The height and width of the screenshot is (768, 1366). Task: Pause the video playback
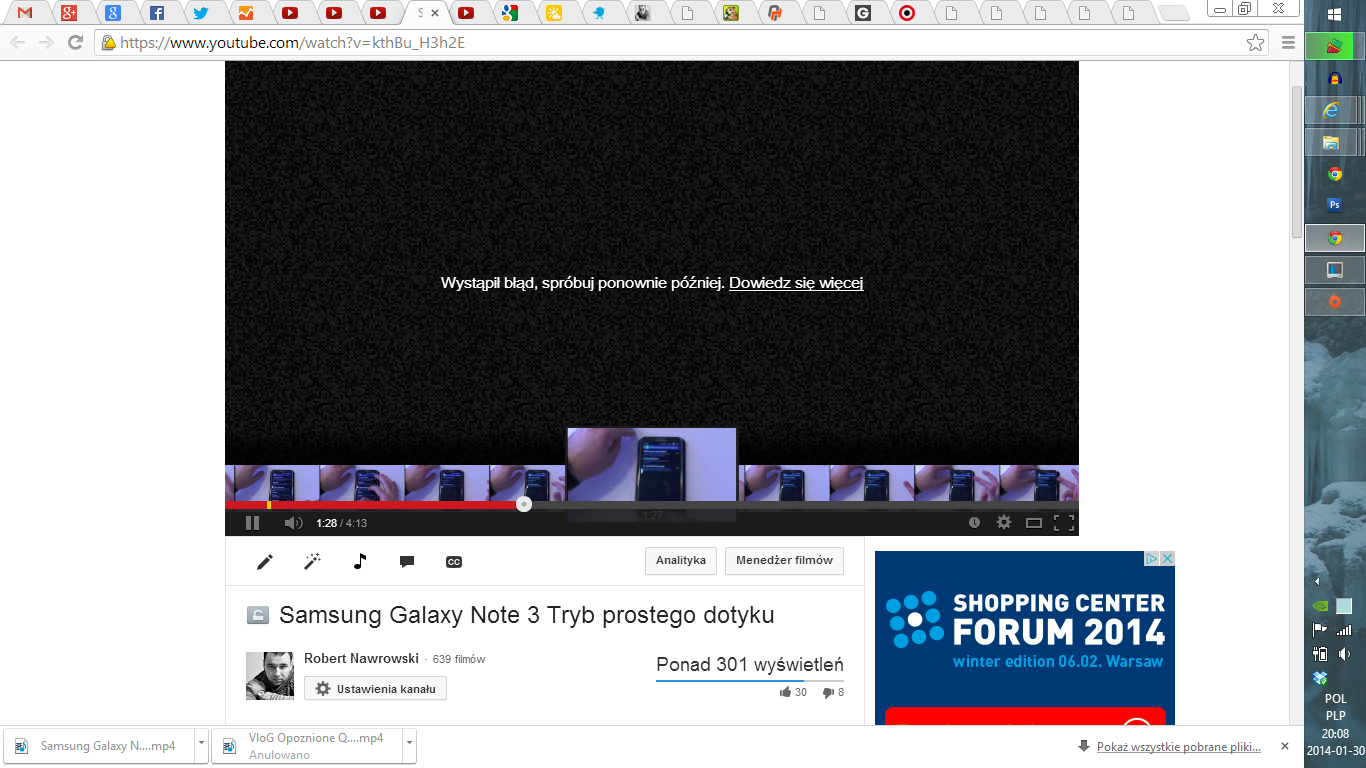pyautogui.click(x=252, y=523)
